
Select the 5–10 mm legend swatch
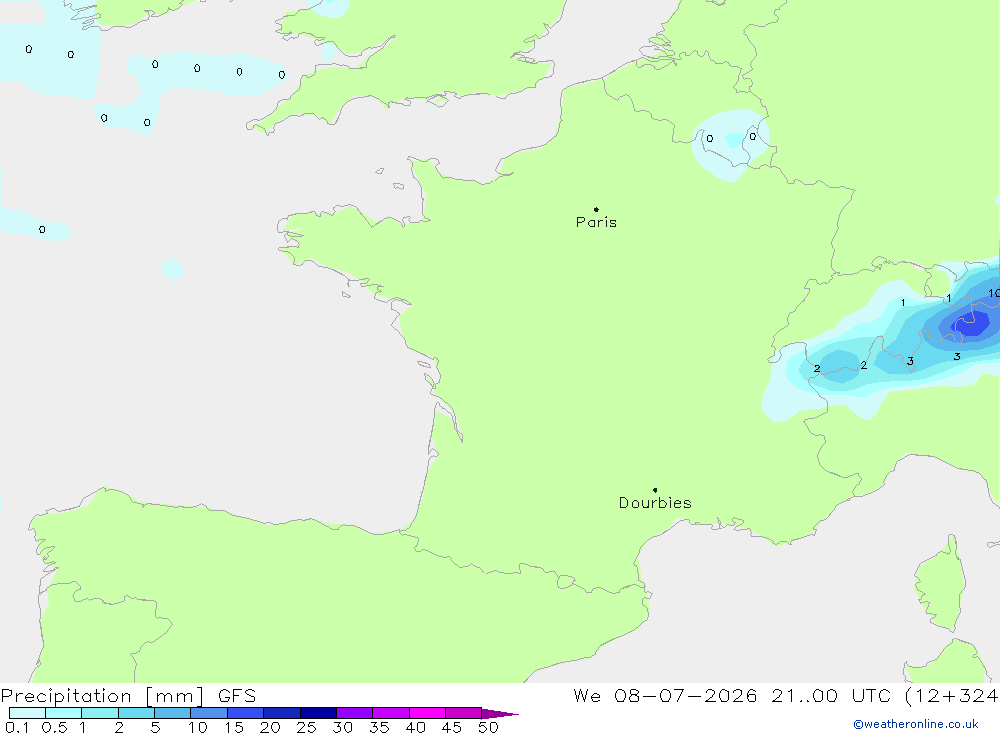[x=172, y=713]
